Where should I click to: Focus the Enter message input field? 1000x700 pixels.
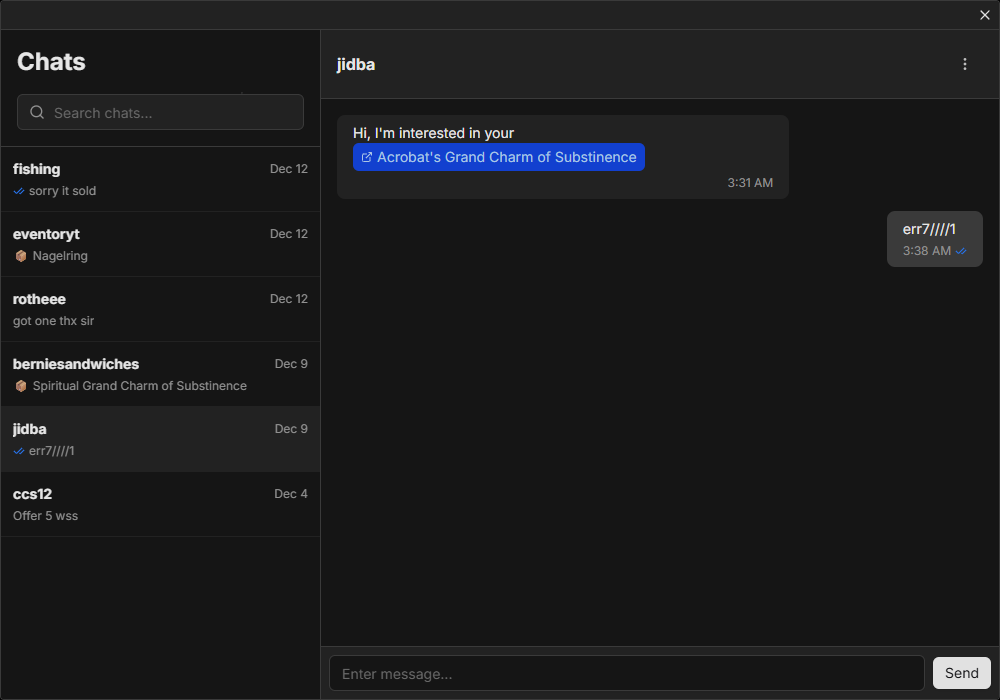tap(626, 673)
